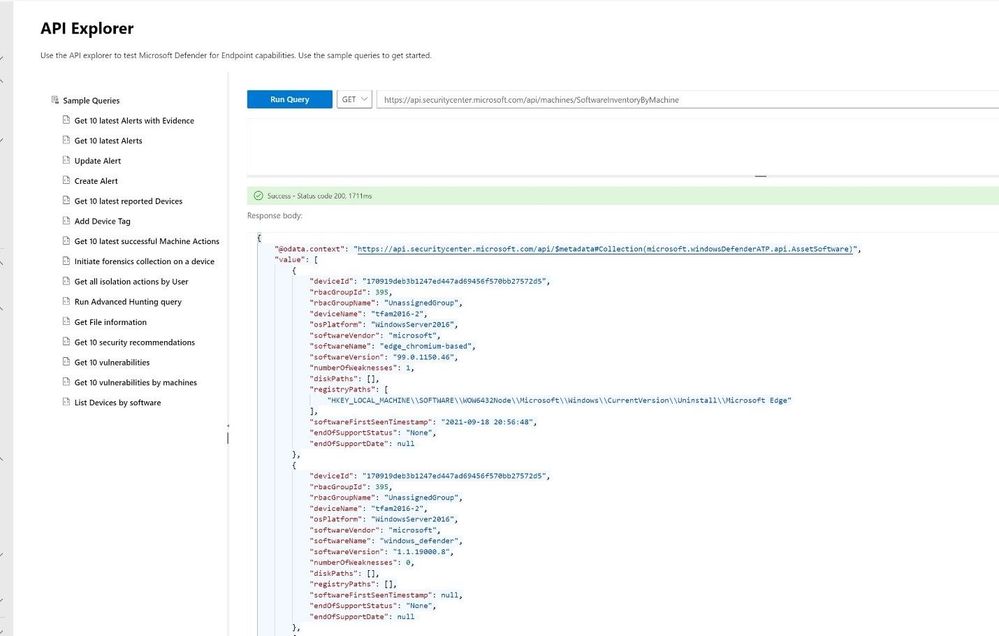Click icon for Get 10 latest successful Machine Actions
Screen dimensions: 999x636
[x=66, y=241]
